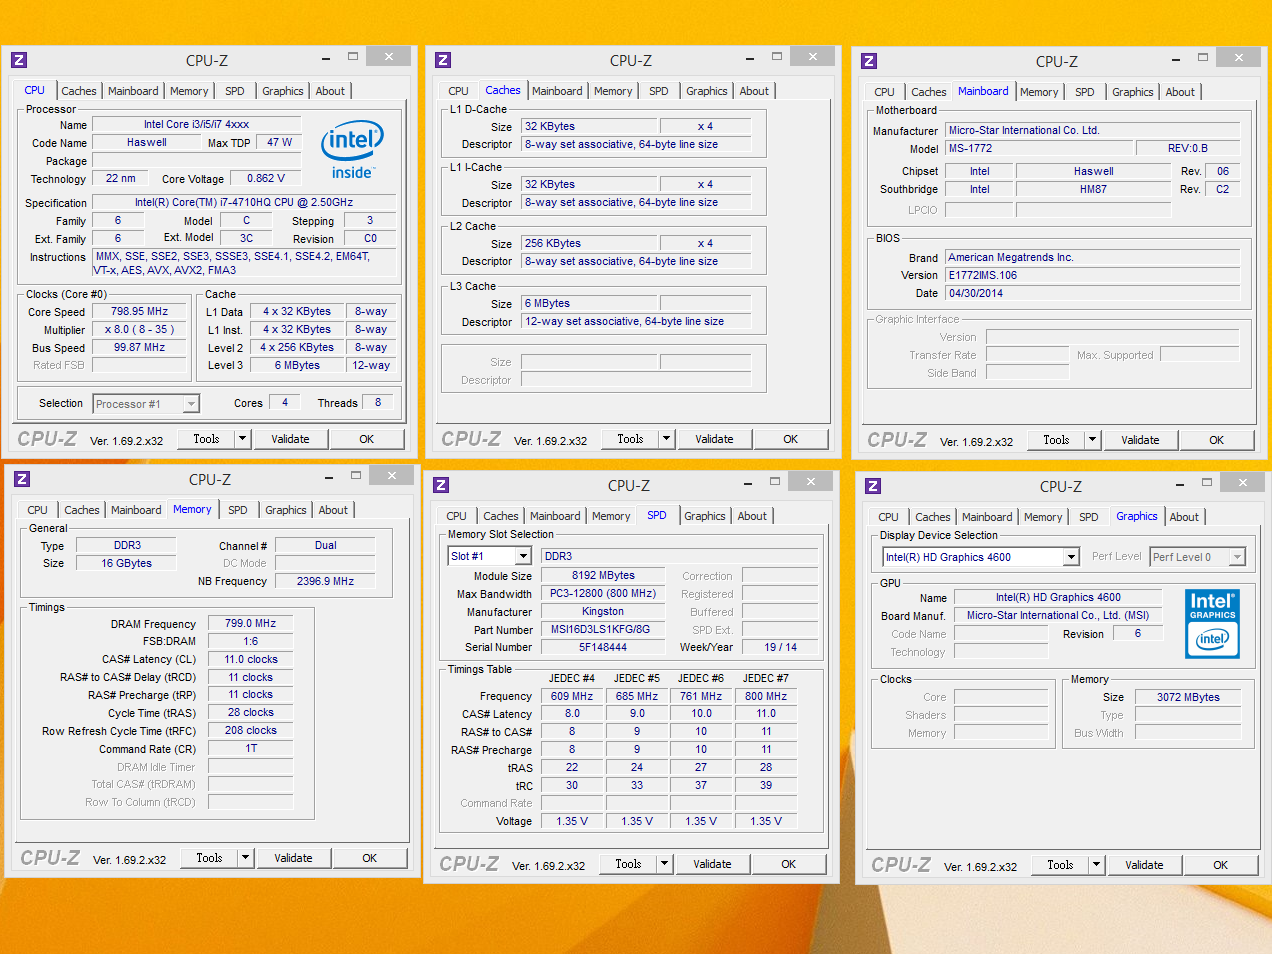Click the CPU-Z logo icon in the Mainboard window title bar
The height and width of the screenshot is (954, 1272).
tap(869, 61)
